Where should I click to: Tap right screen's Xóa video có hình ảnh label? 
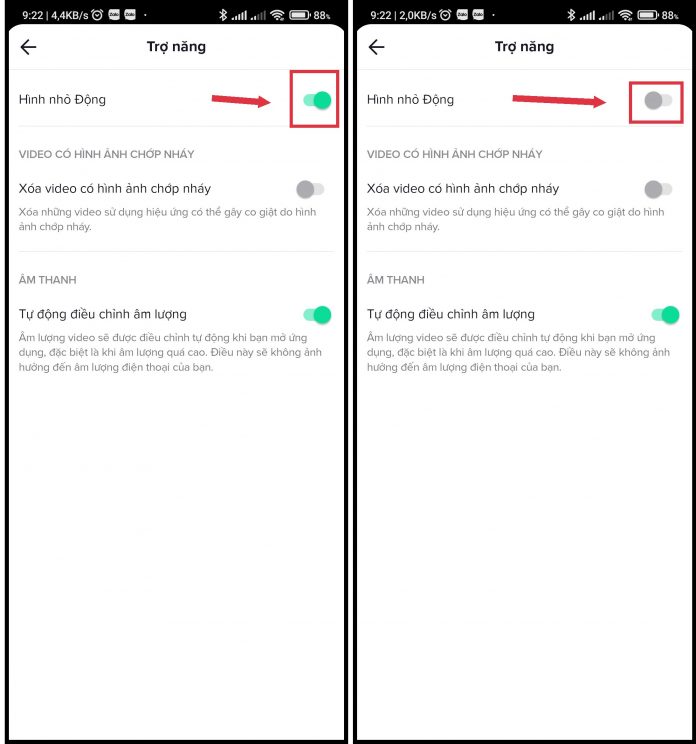(x=463, y=189)
